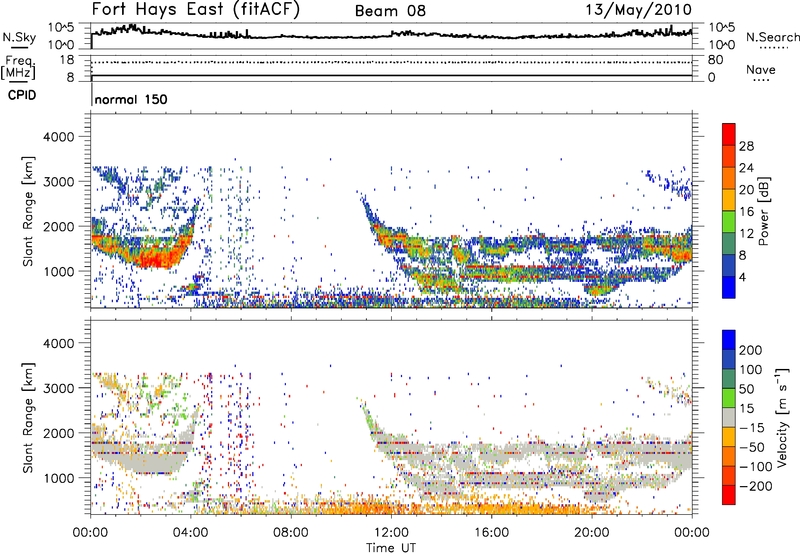800x554 pixels.
Task: Select the '200' tick on Velocity colorbar
Action: (x=751, y=350)
